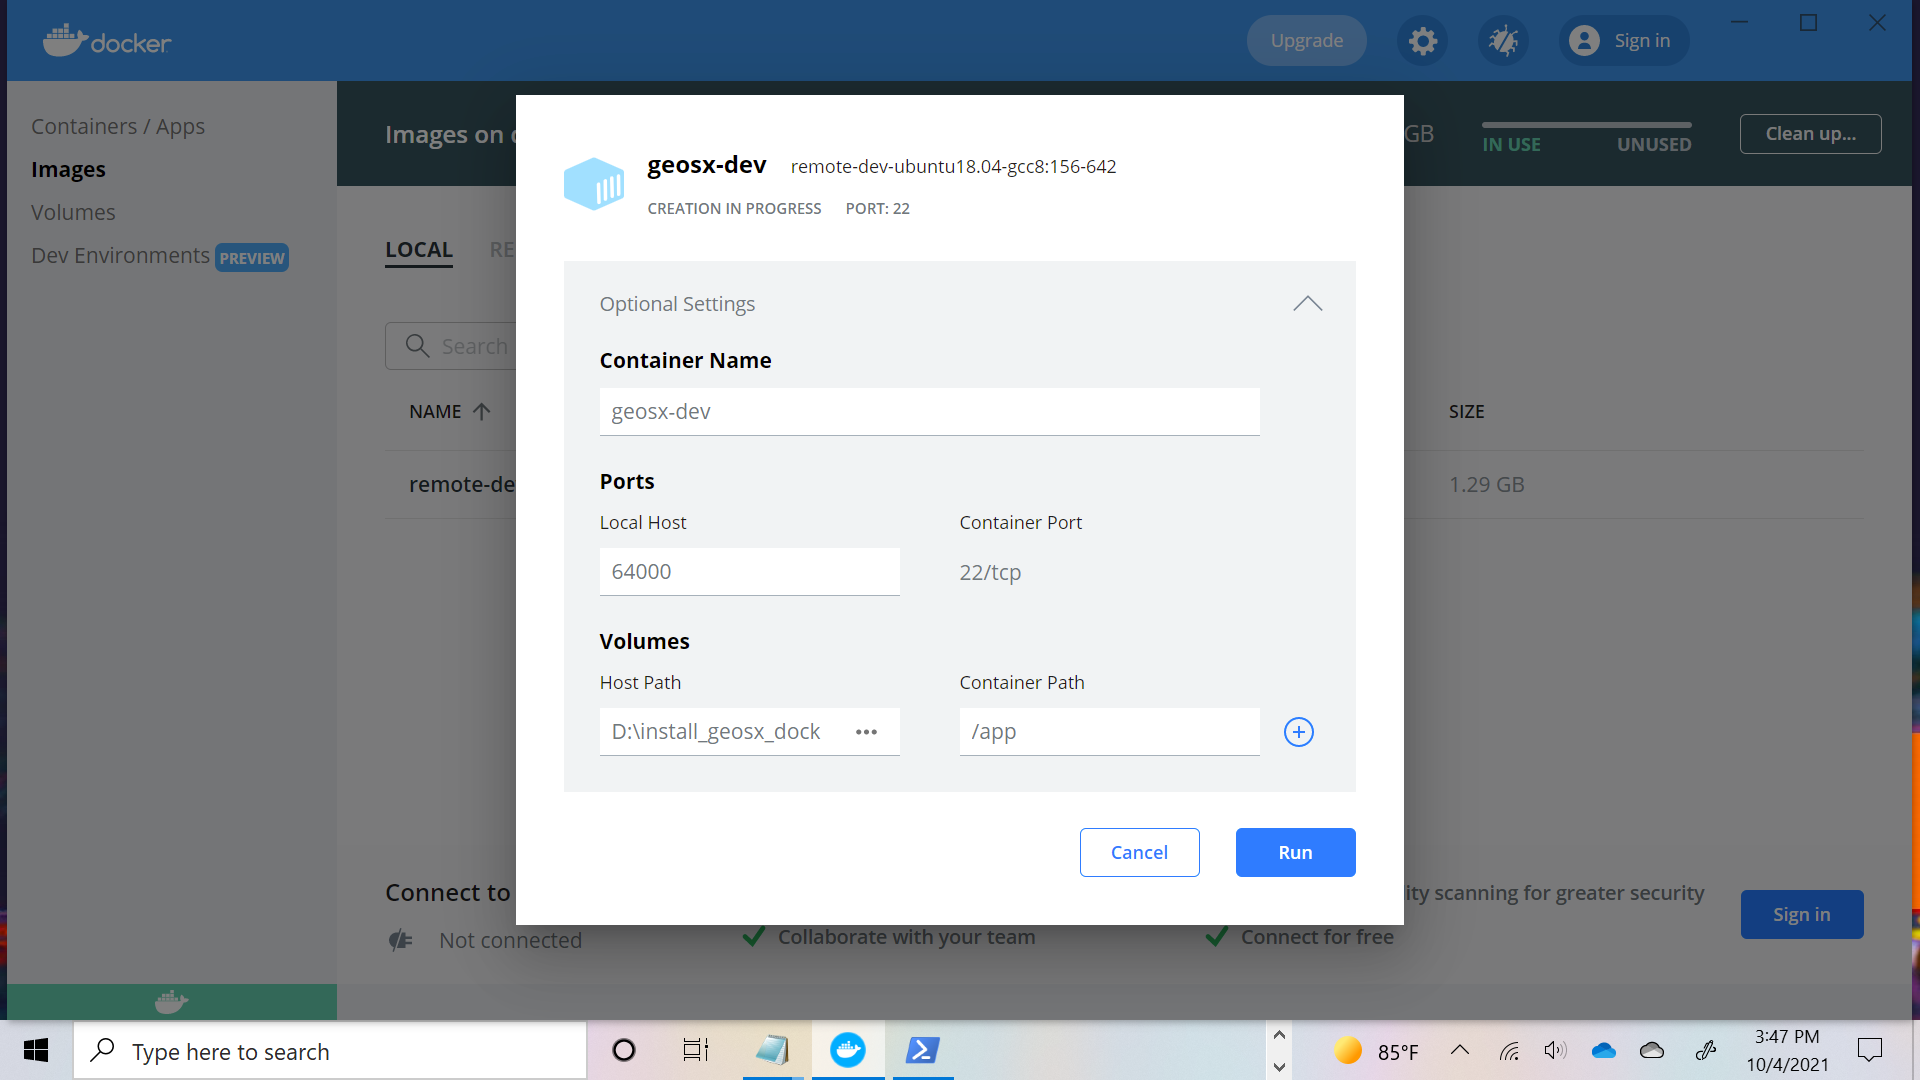
Task: Open Containers / Apps sidebar section
Action: [118, 127]
